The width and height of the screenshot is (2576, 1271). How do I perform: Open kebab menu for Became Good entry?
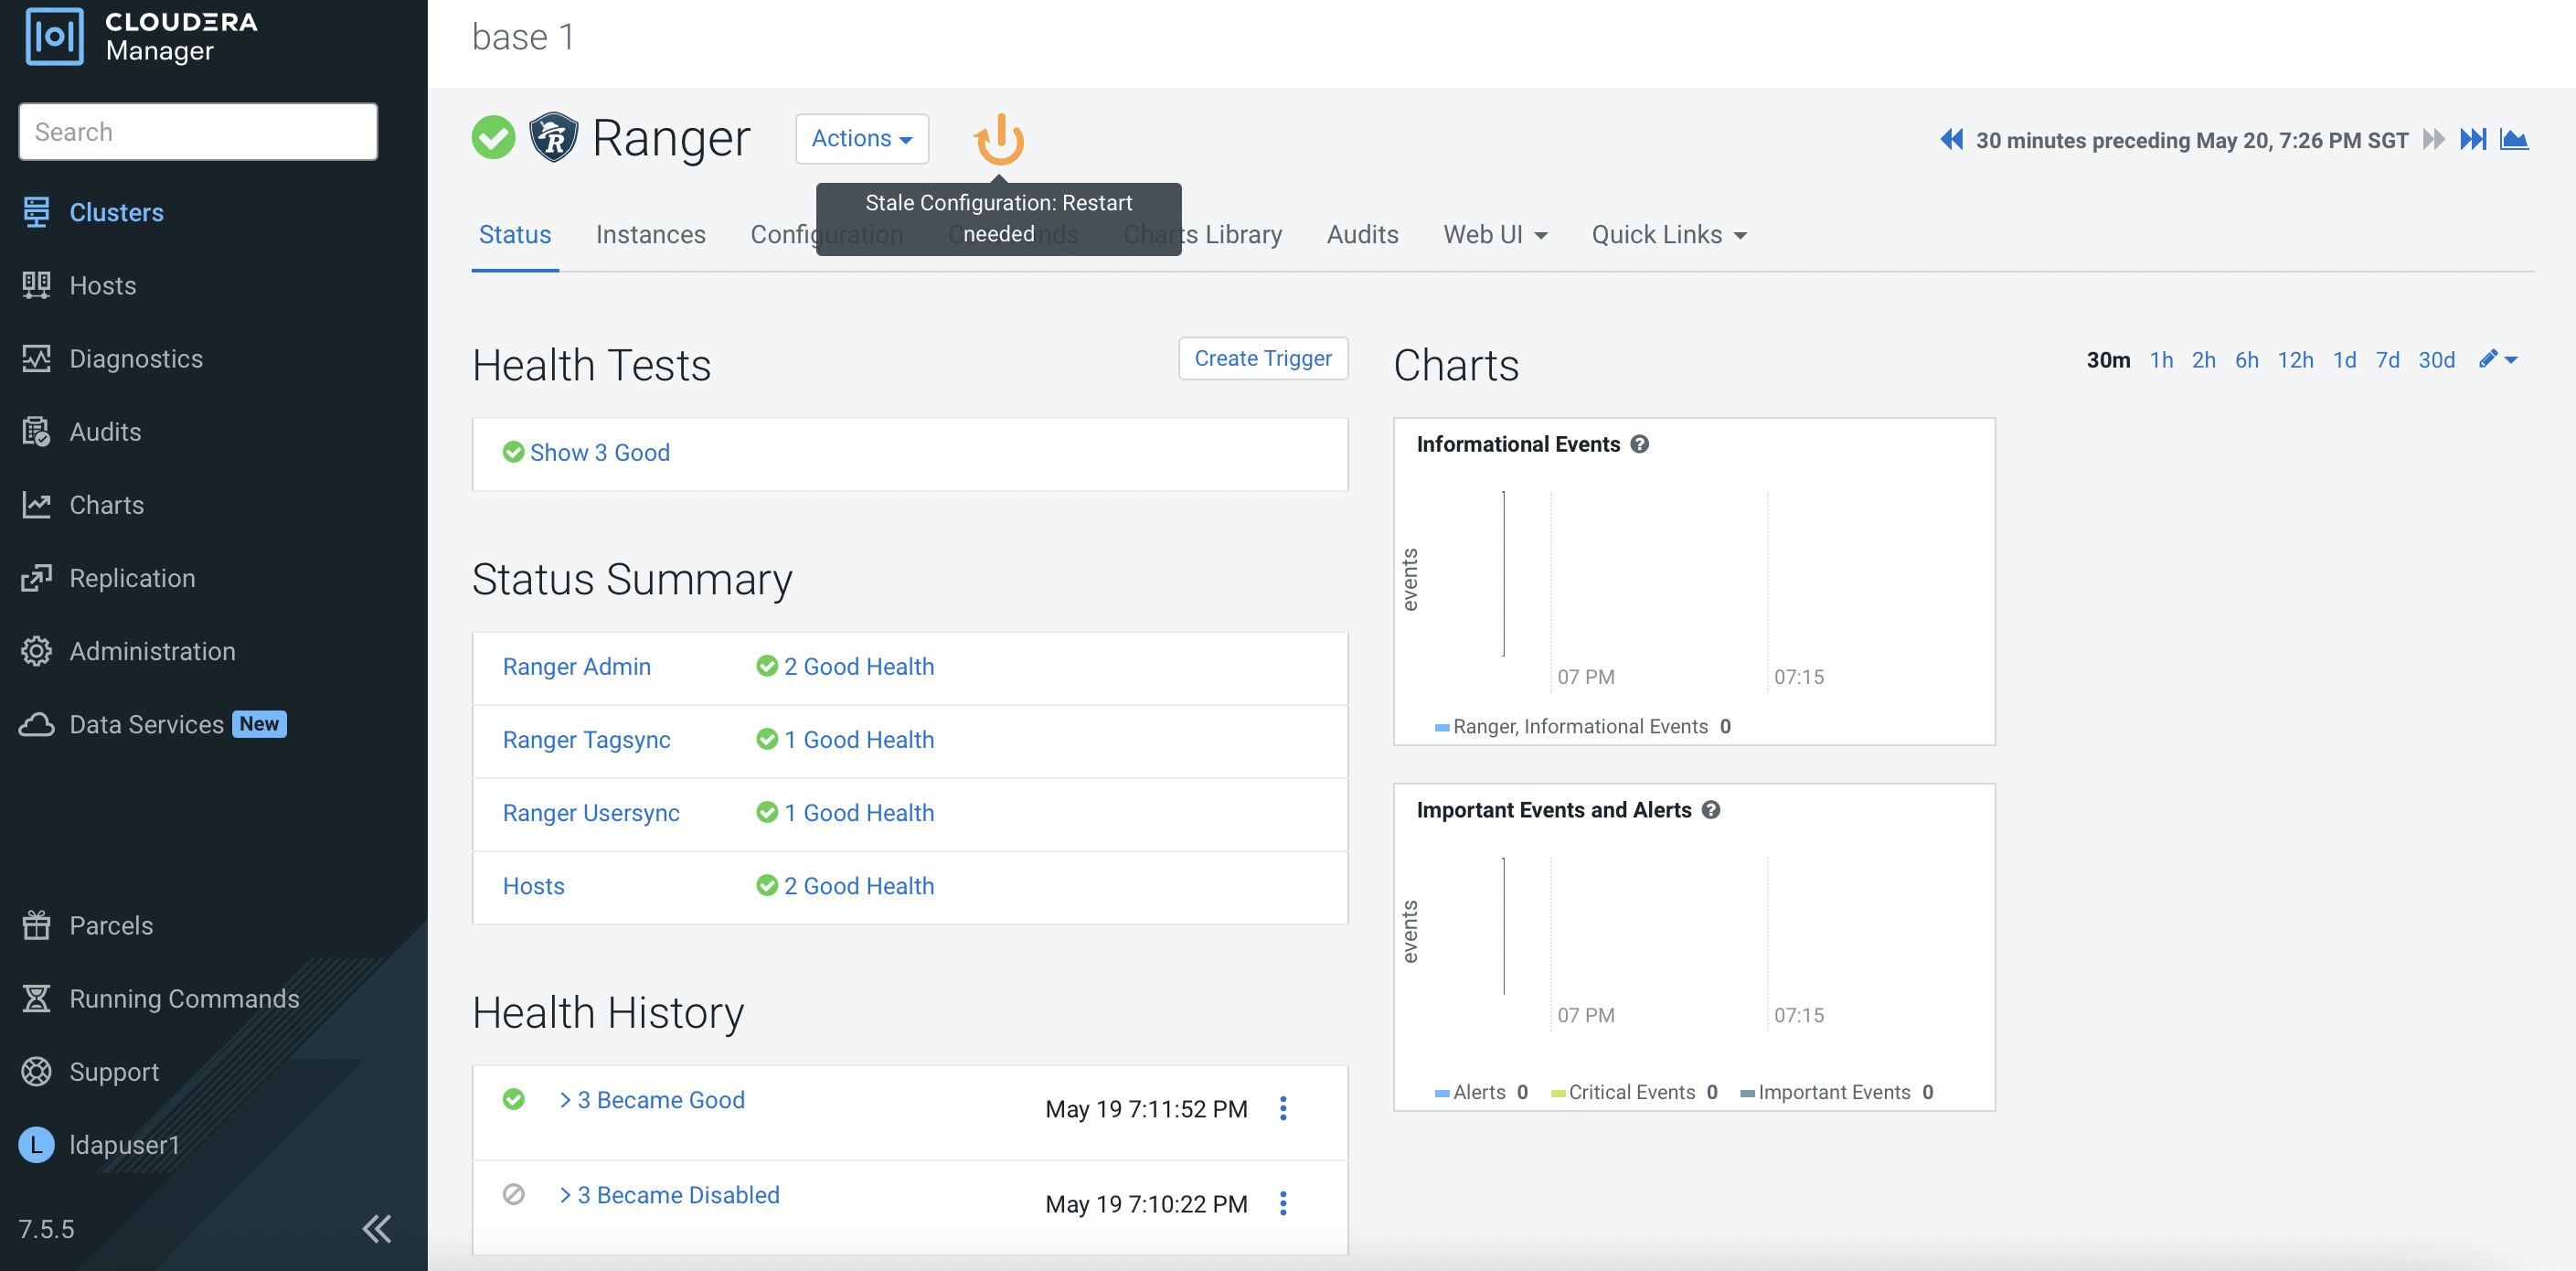(x=1283, y=1108)
